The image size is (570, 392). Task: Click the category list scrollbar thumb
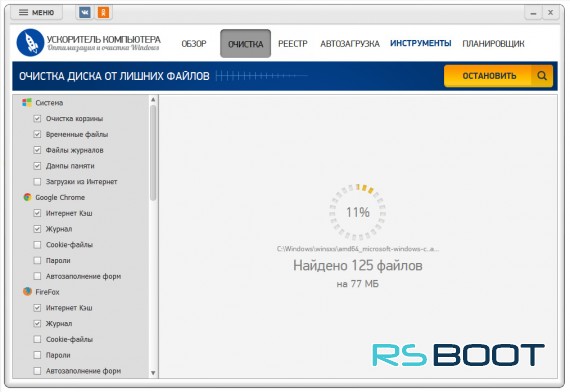[x=153, y=153]
